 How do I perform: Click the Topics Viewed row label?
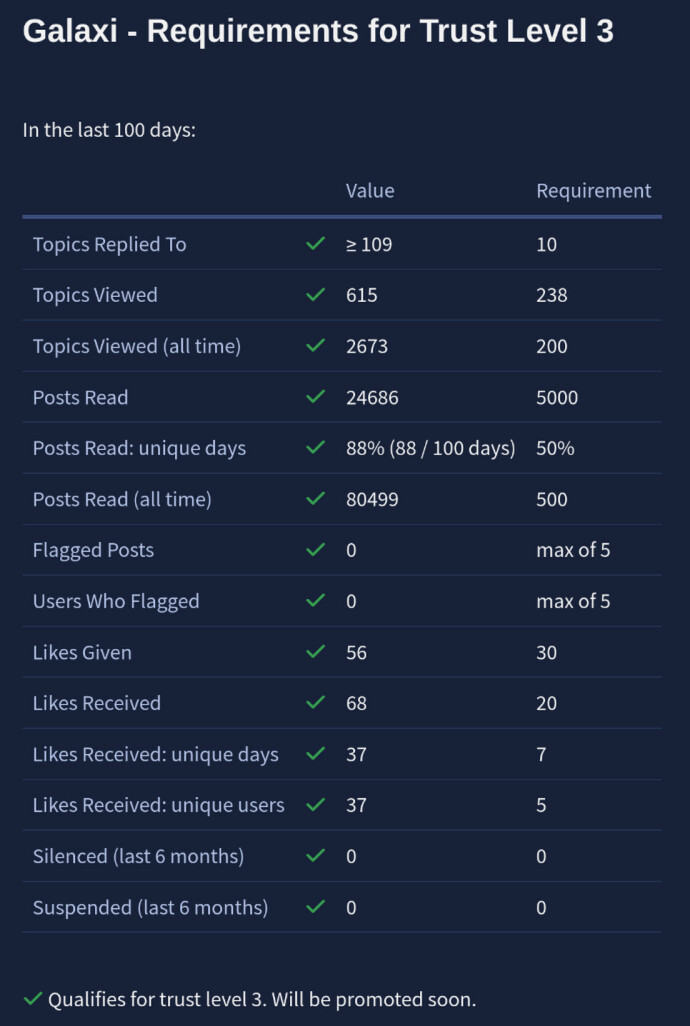coord(95,295)
